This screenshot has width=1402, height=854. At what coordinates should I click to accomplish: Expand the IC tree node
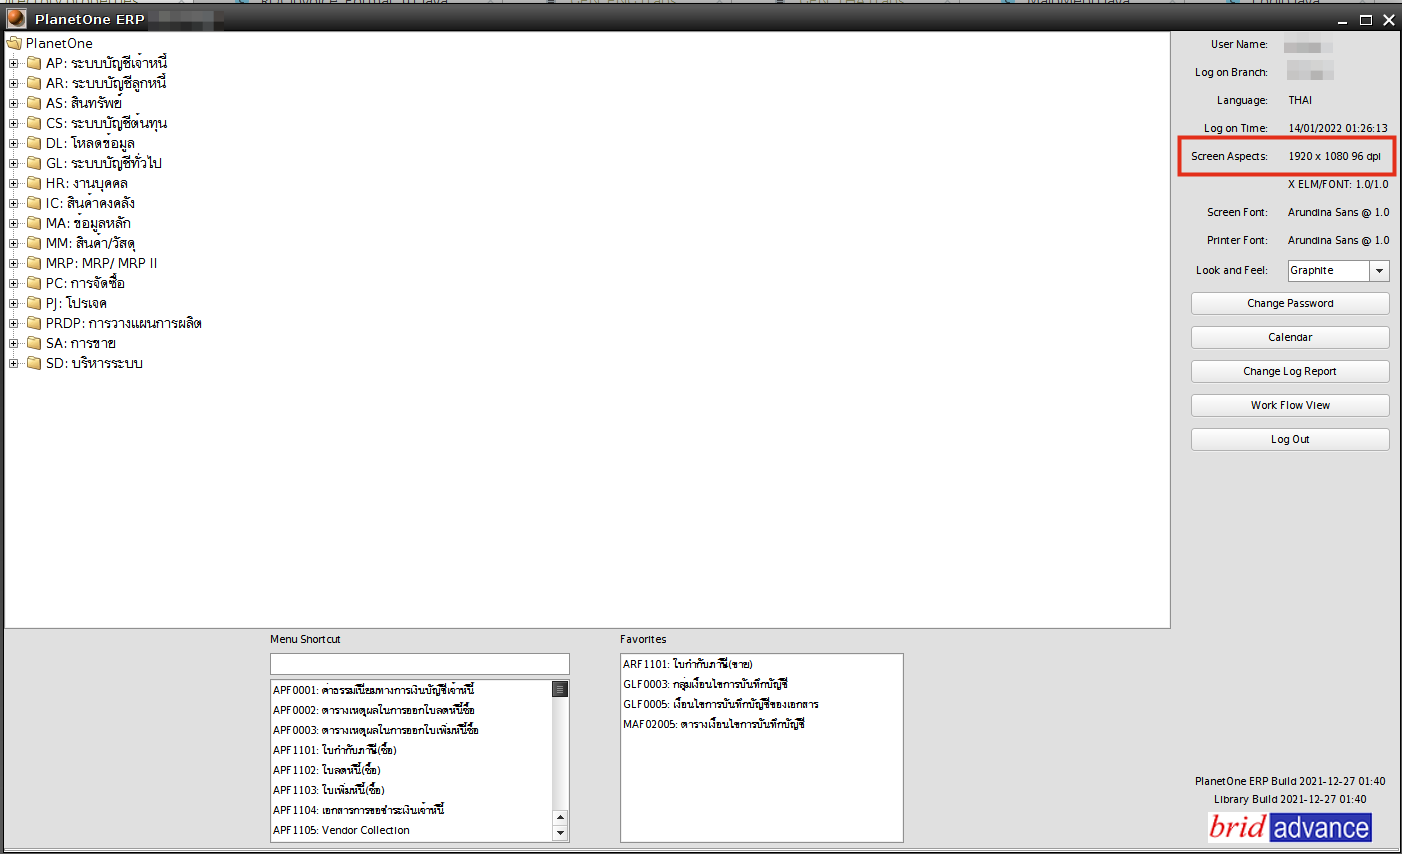click(14, 203)
